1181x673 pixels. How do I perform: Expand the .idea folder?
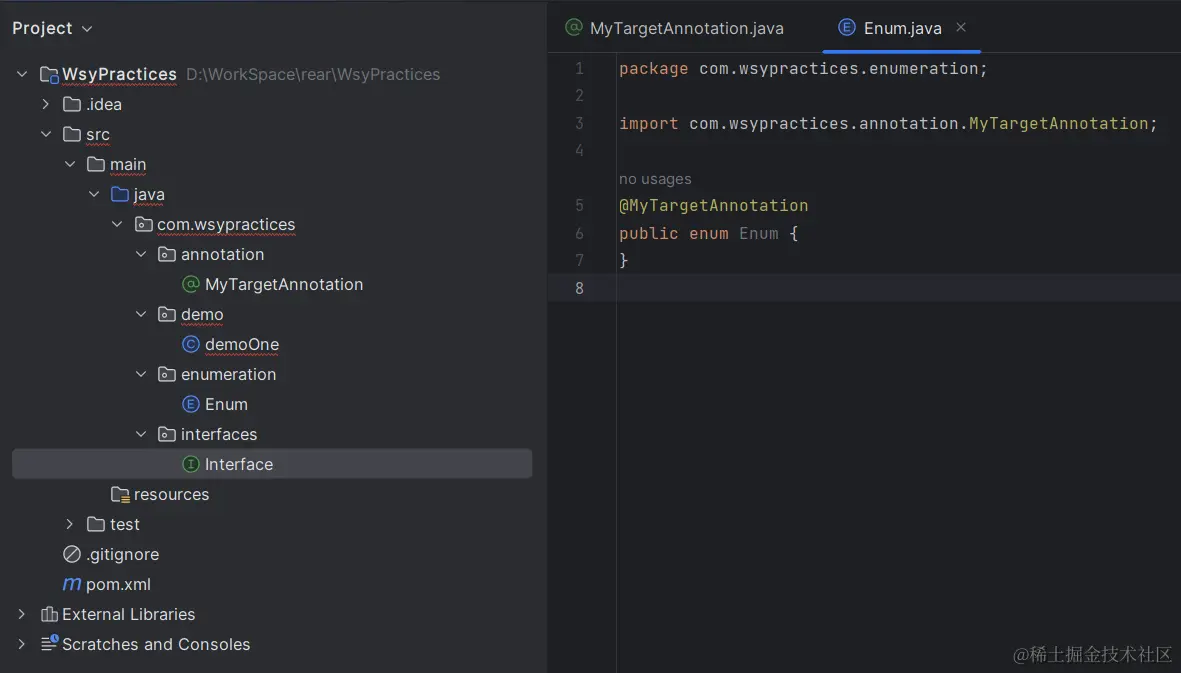coord(45,104)
